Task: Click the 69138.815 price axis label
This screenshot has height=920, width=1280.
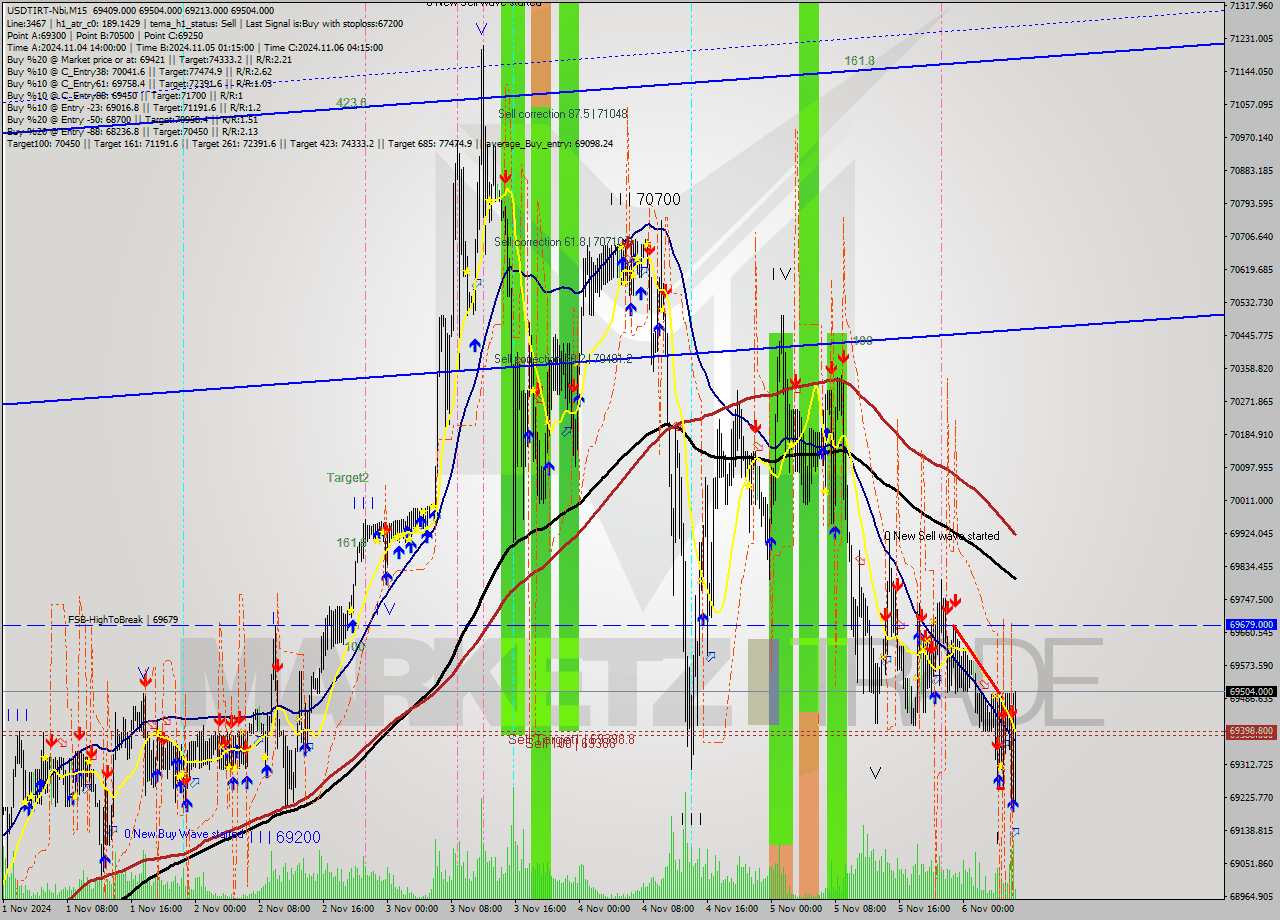Action: pyautogui.click(x=1251, y=831)
